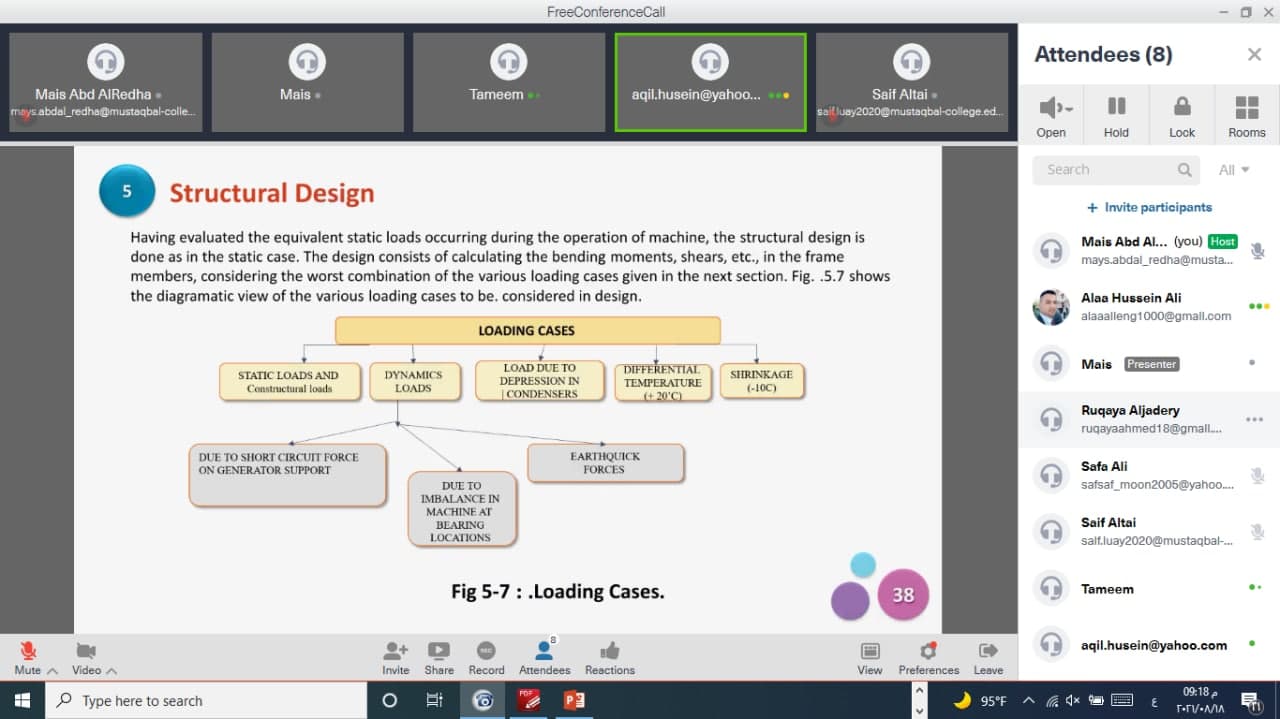
Task: Open PowerPoint from the Windows taskbar
Action: (x=574, y=700)
